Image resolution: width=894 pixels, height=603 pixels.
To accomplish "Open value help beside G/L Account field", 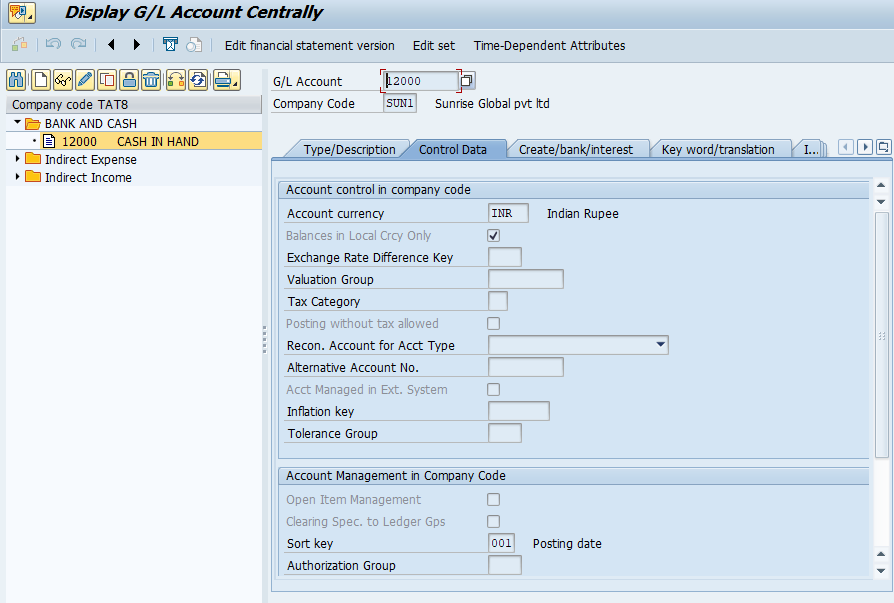I will (x=467, y=81).
